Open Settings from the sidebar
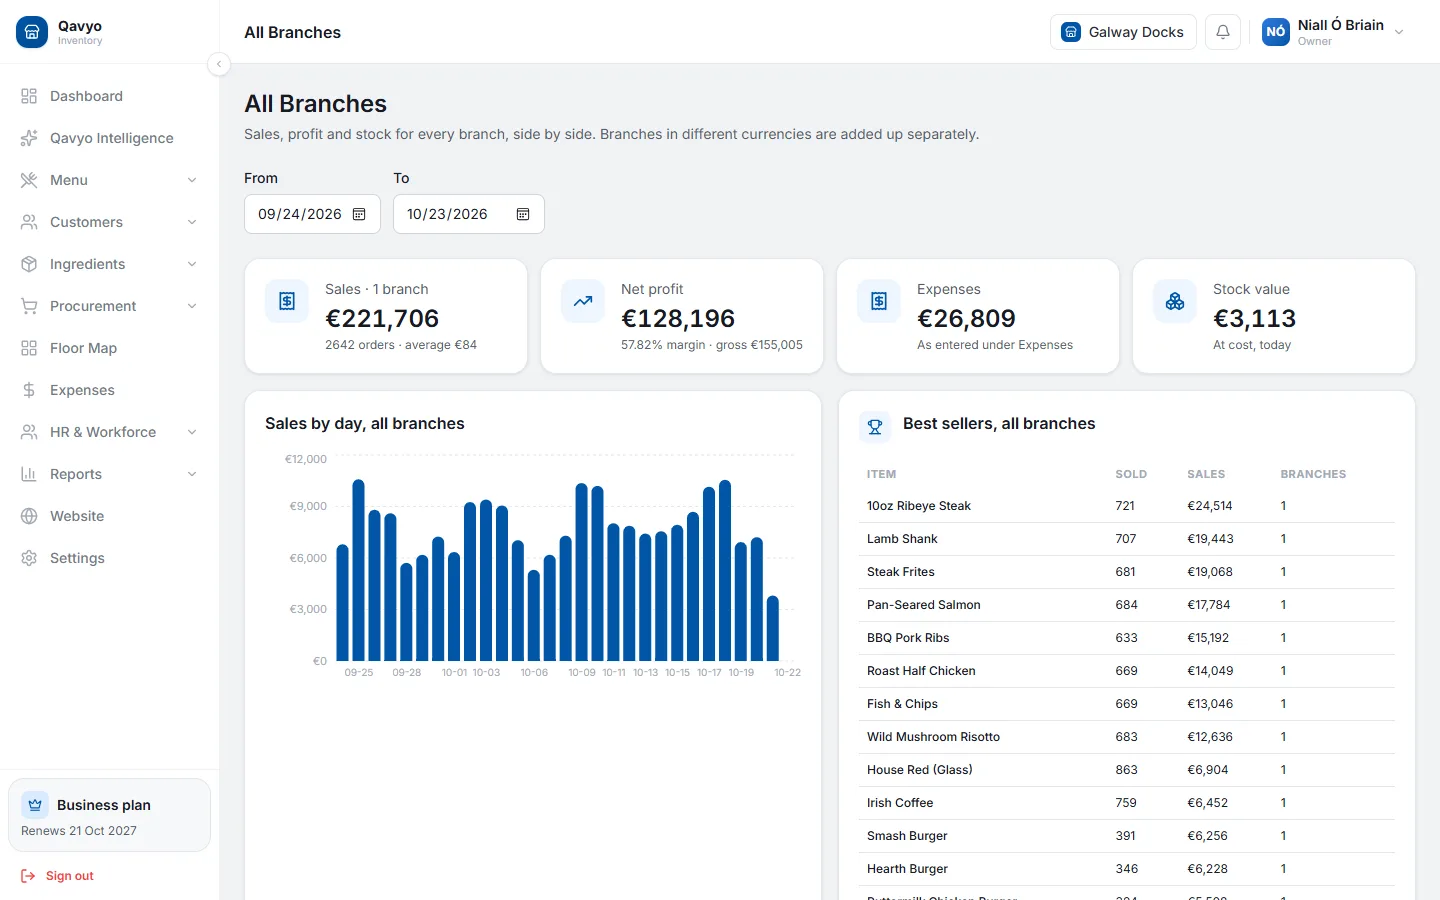Viewport: 1440px width, 900px height. [x=109, y=558]
